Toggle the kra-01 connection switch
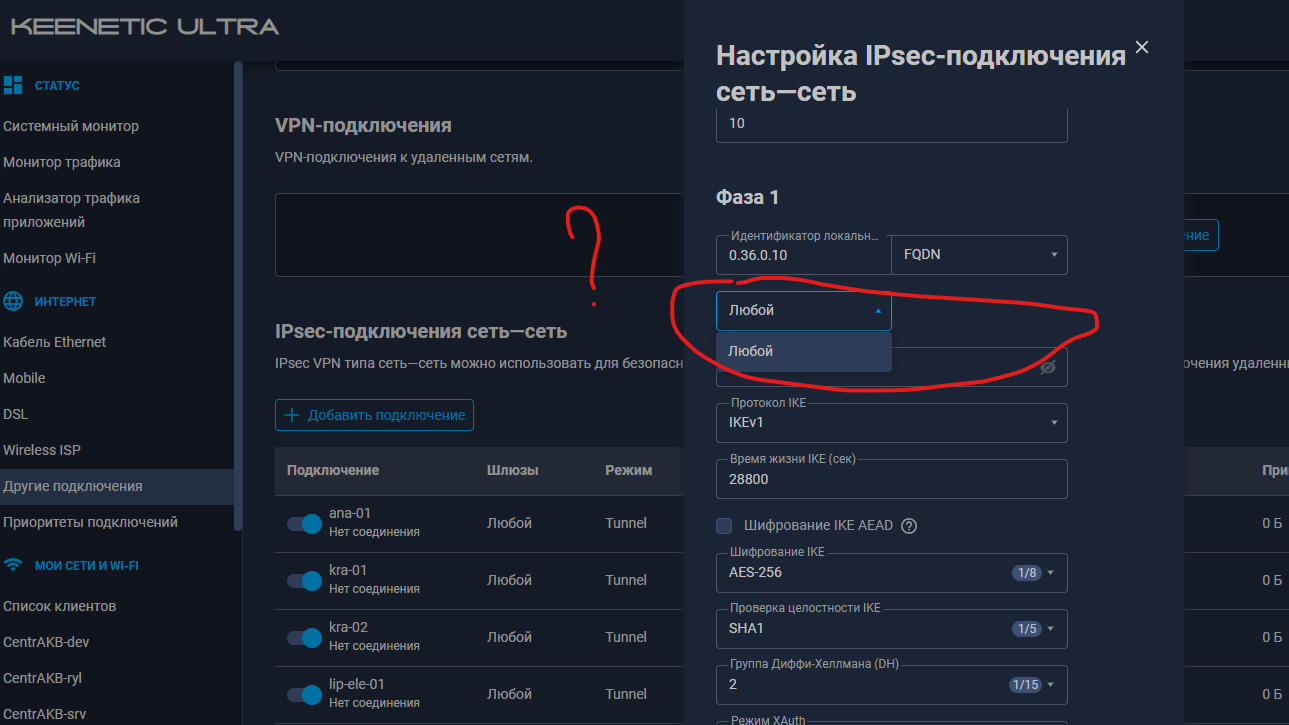 point(303,580)
